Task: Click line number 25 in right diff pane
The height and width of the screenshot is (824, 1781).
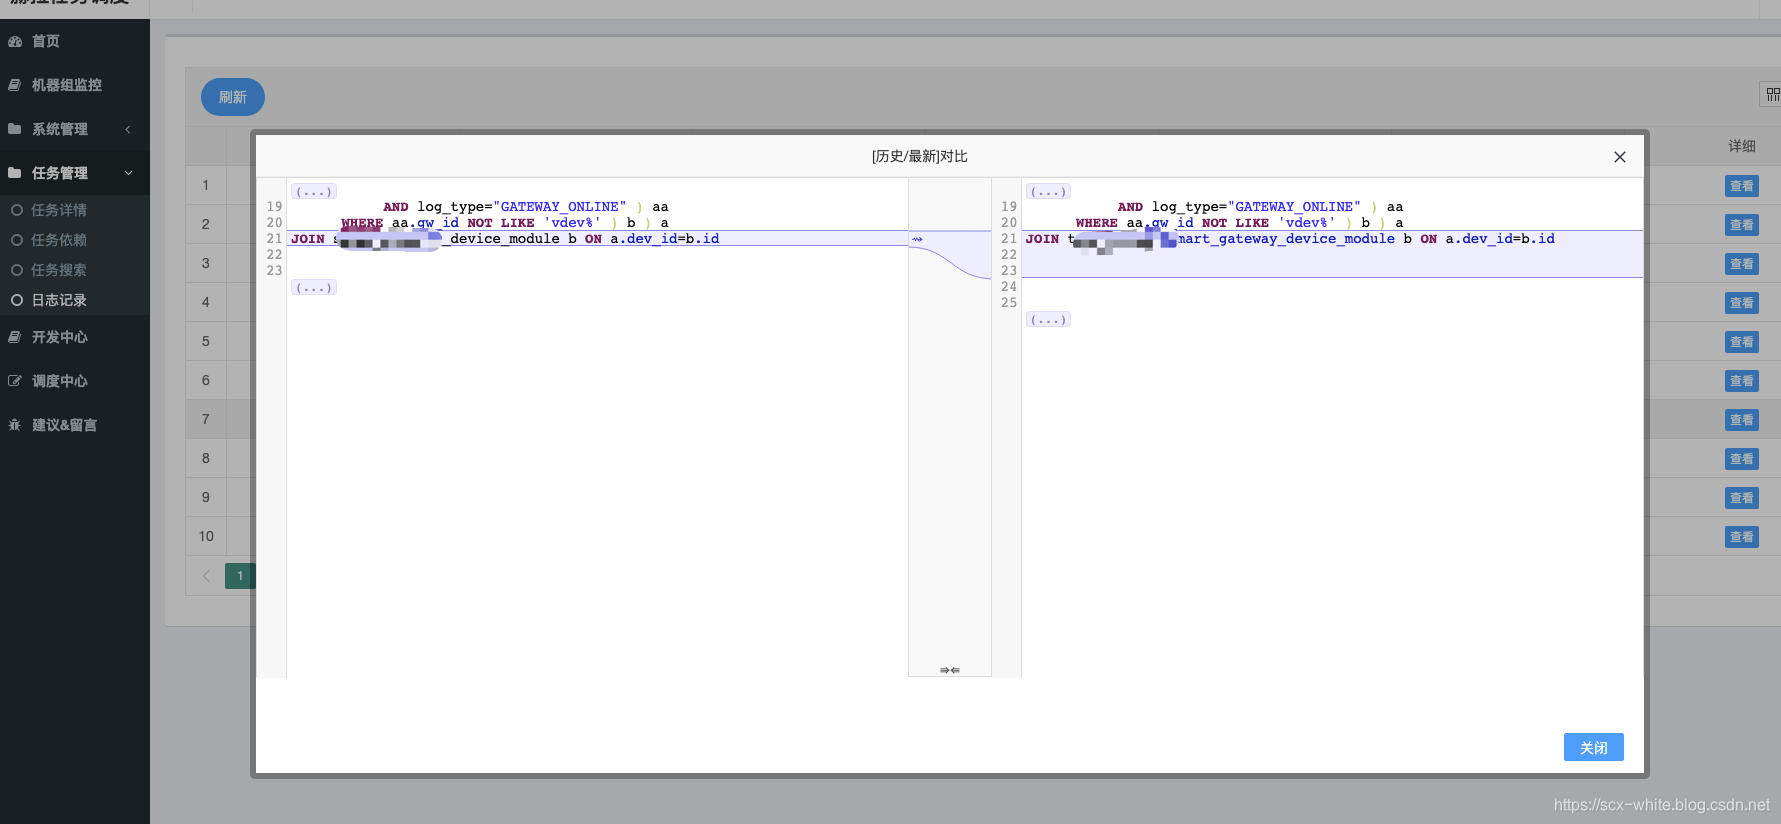Action: [x=1009, y=303]
